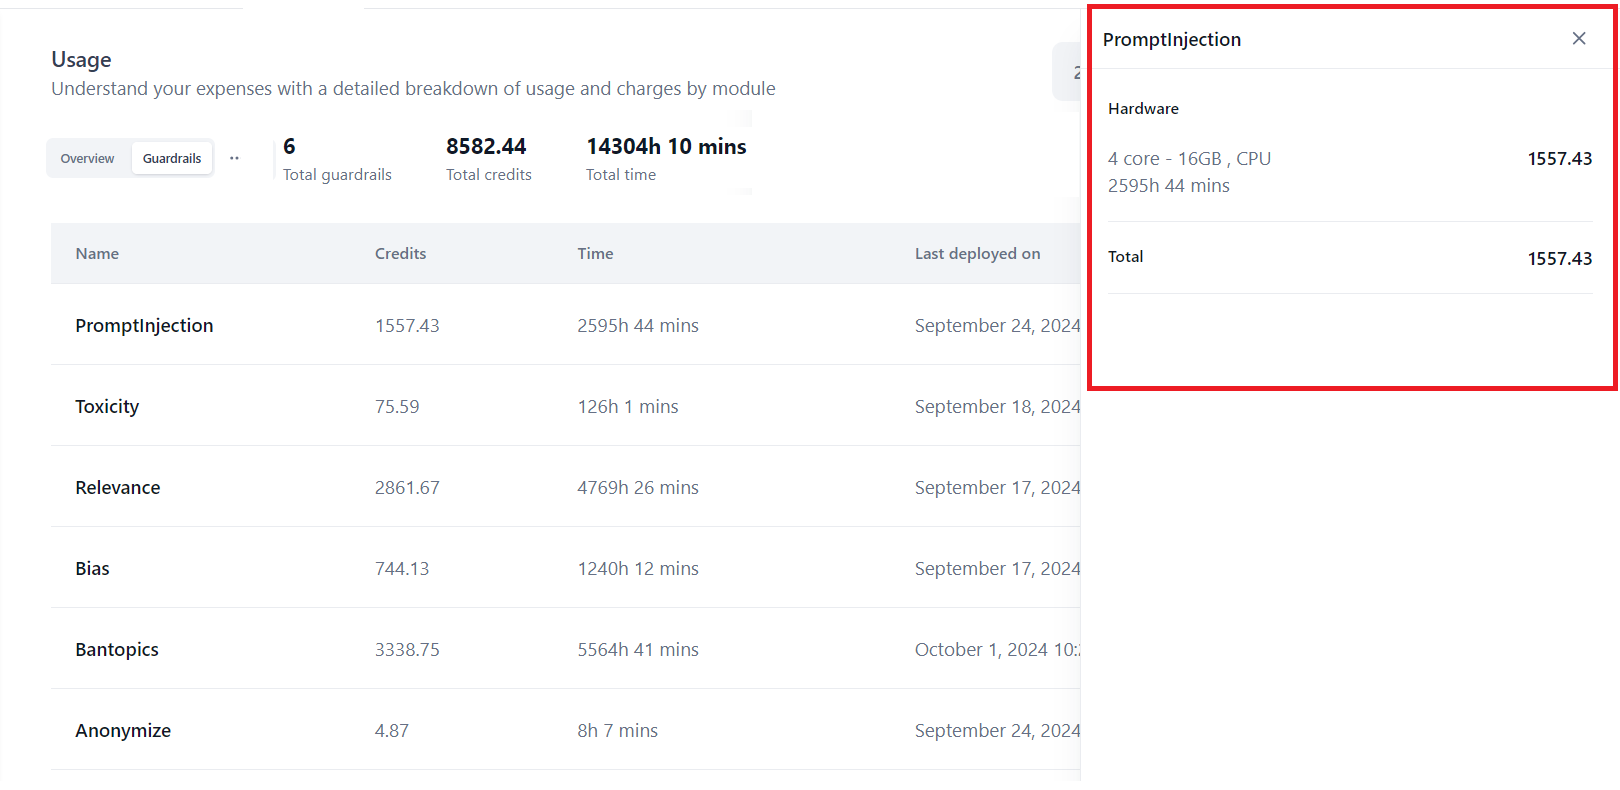Select the Relevance guardrail row
The width and height of the screenshot is (1620, 790).
point(118,488)
